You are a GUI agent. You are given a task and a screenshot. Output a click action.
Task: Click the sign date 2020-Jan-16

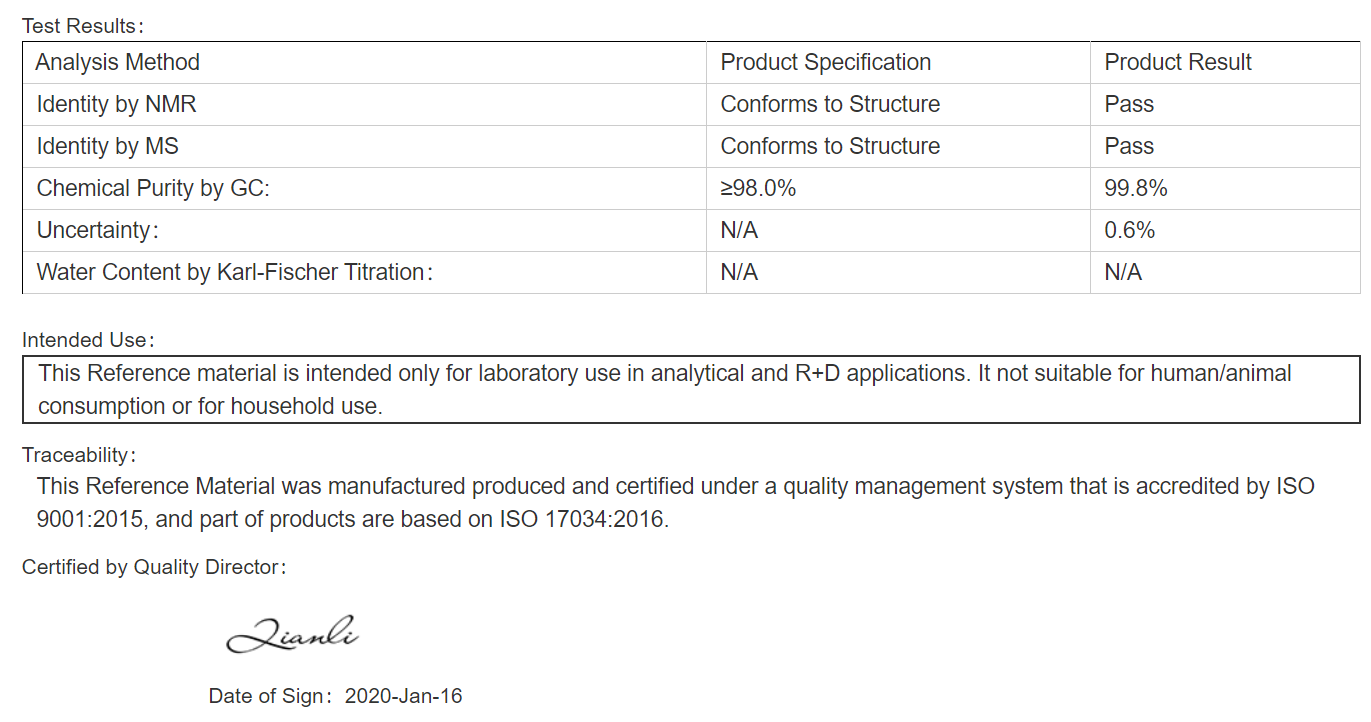point(404,696)
